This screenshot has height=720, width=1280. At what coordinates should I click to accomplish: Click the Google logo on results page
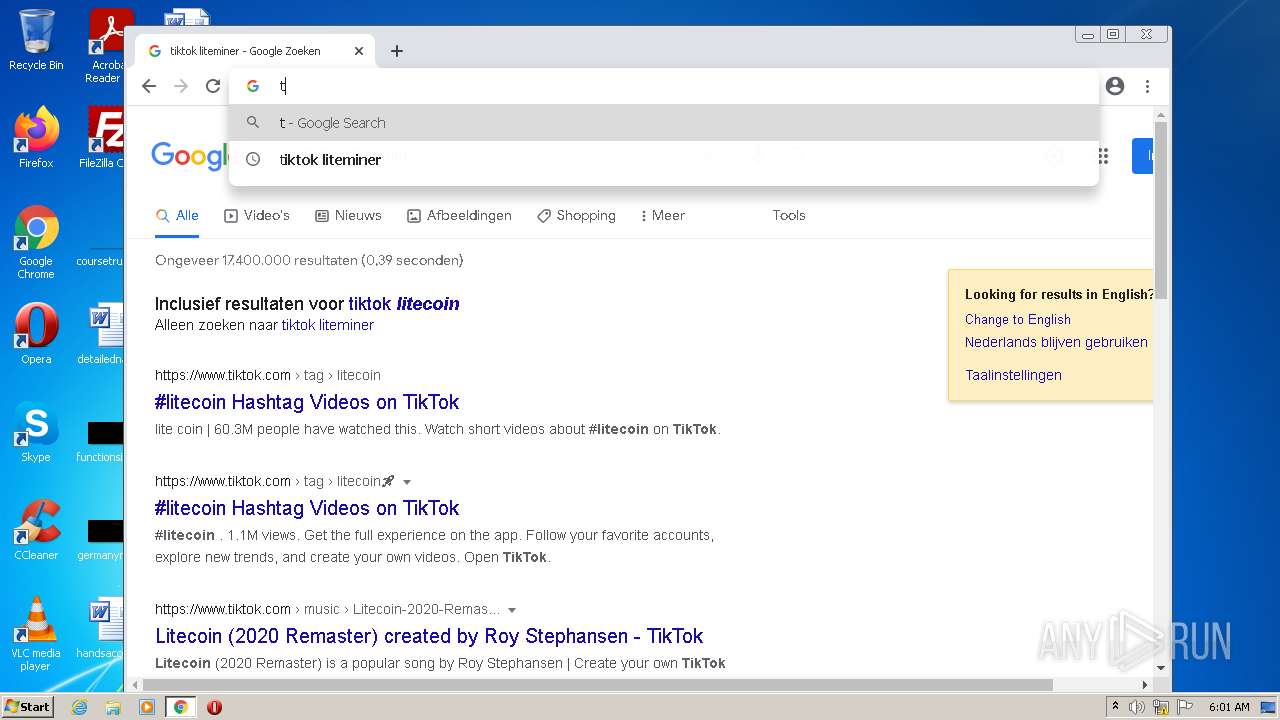coord(190,156)
